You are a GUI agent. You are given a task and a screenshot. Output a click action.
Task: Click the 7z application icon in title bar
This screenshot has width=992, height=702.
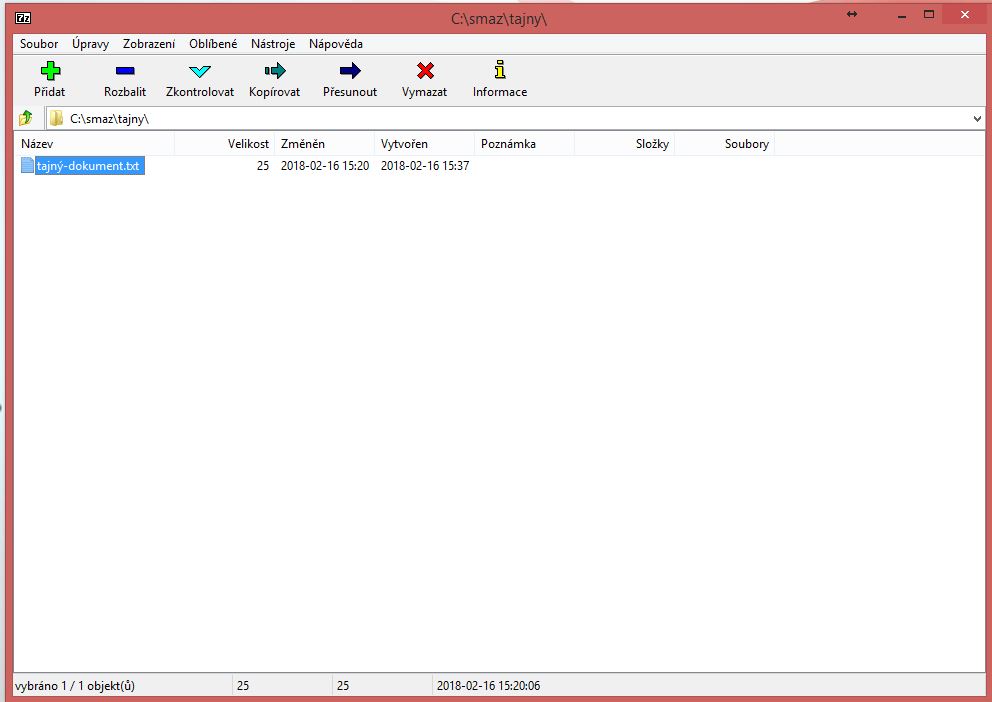24,17
